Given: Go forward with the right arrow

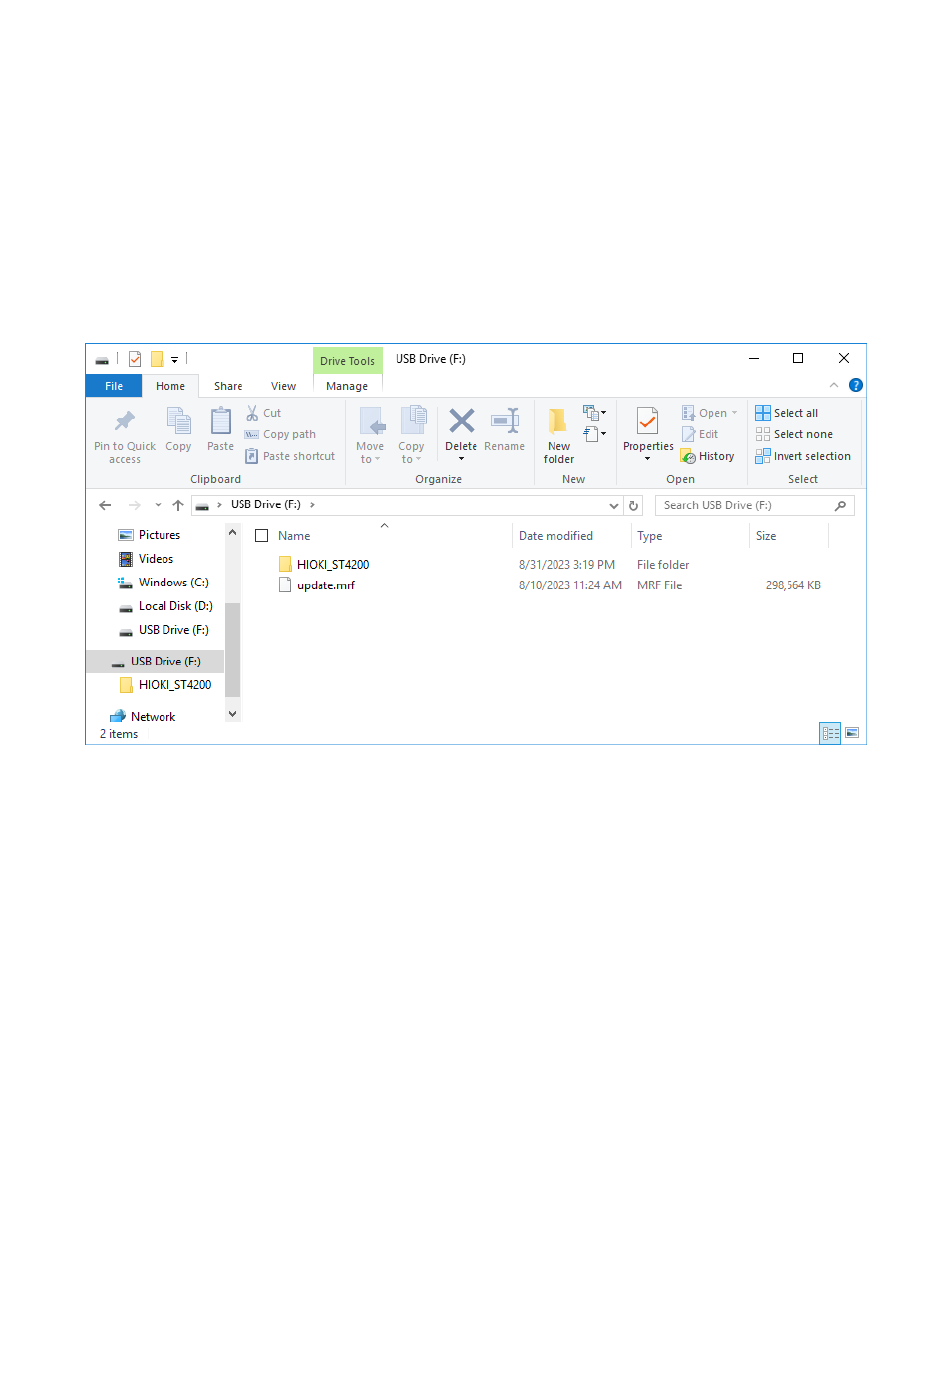Looking at the screenshot, I should 135,505.
